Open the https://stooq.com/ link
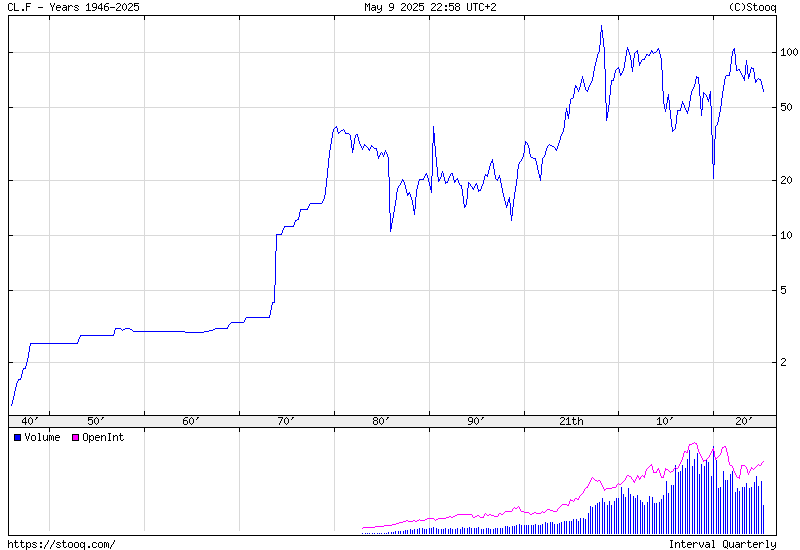 pyautogui.click(x=61, y=544)
